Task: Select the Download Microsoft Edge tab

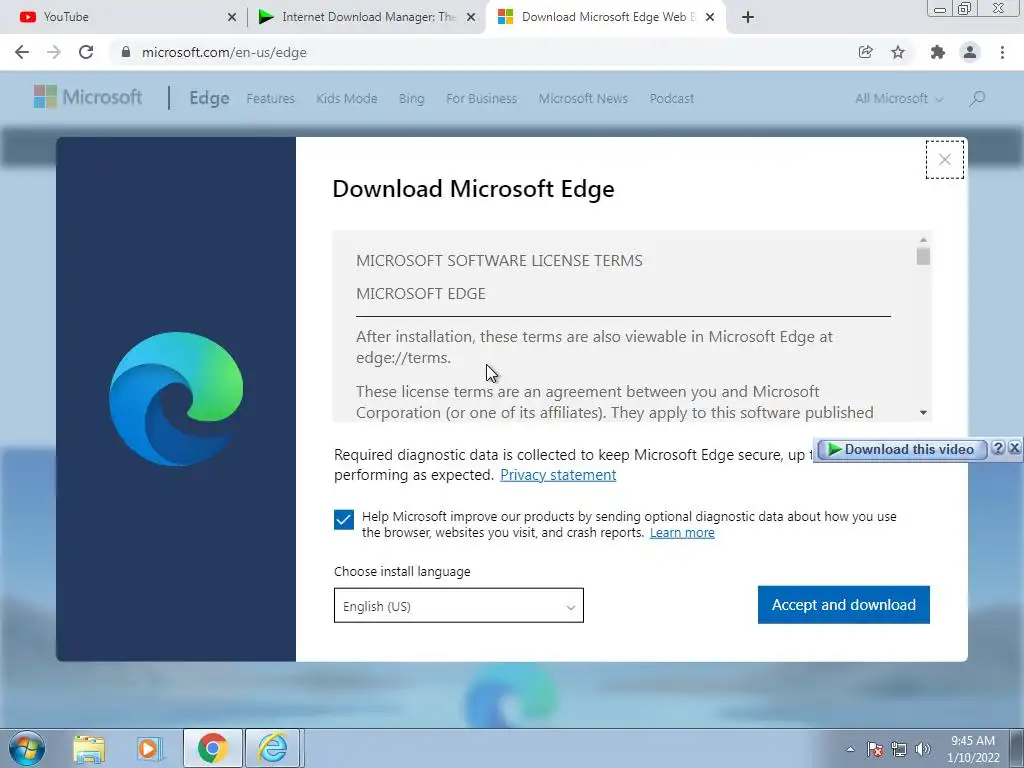Action: pos(604,17)
